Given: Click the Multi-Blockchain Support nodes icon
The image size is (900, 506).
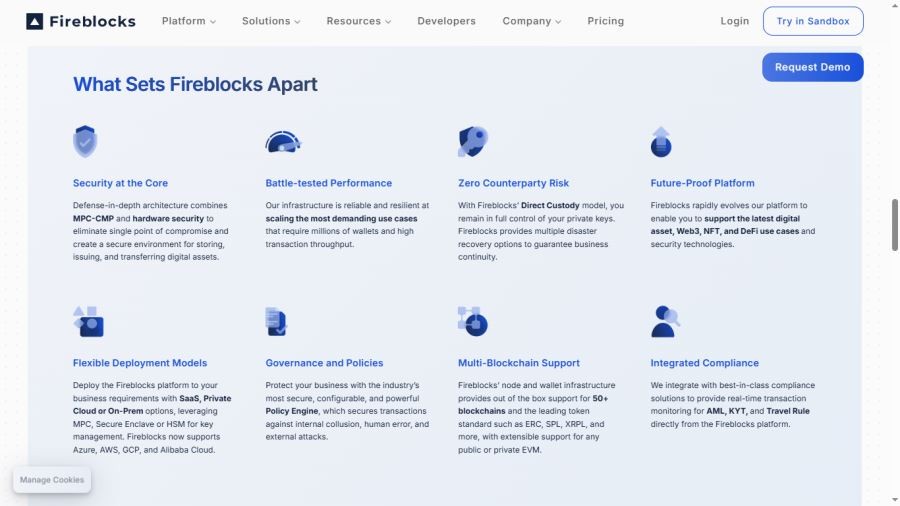Looking at the screenshot, I should tap(473, 321).
